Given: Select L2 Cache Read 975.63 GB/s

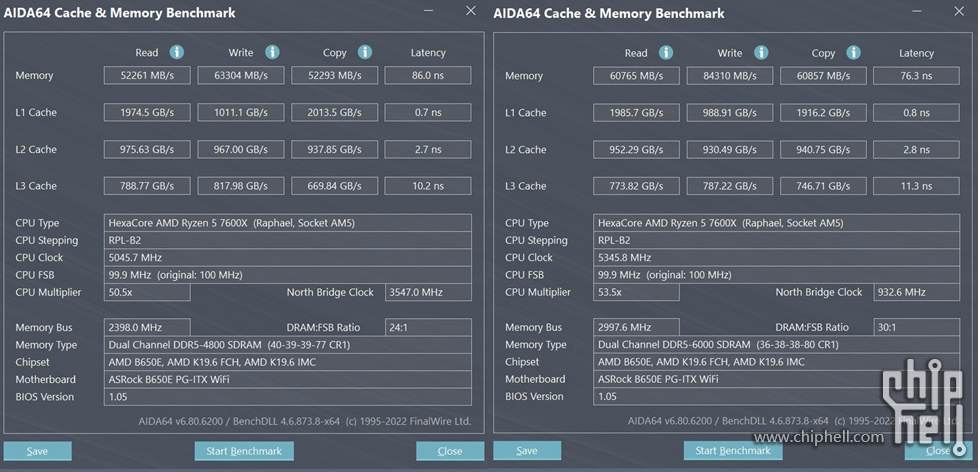Looking at the screenshot, I should (147, 149).
